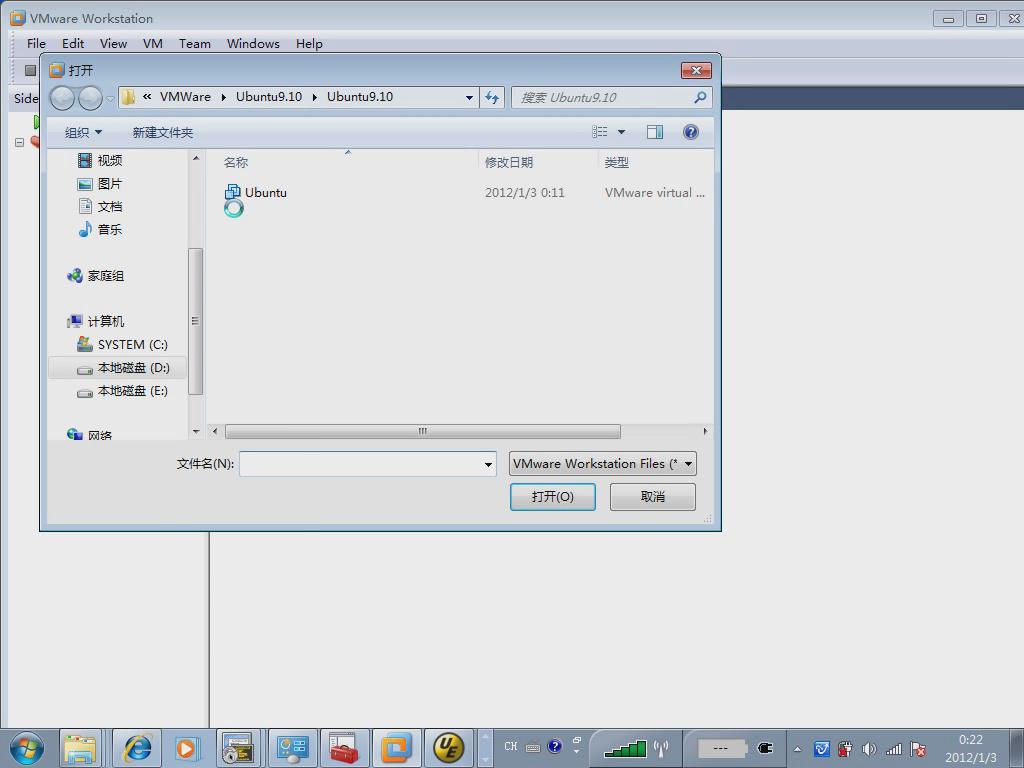Open the dialog help icon
The width and height of the screenshot is (1024, 768).
pos(690,132)
